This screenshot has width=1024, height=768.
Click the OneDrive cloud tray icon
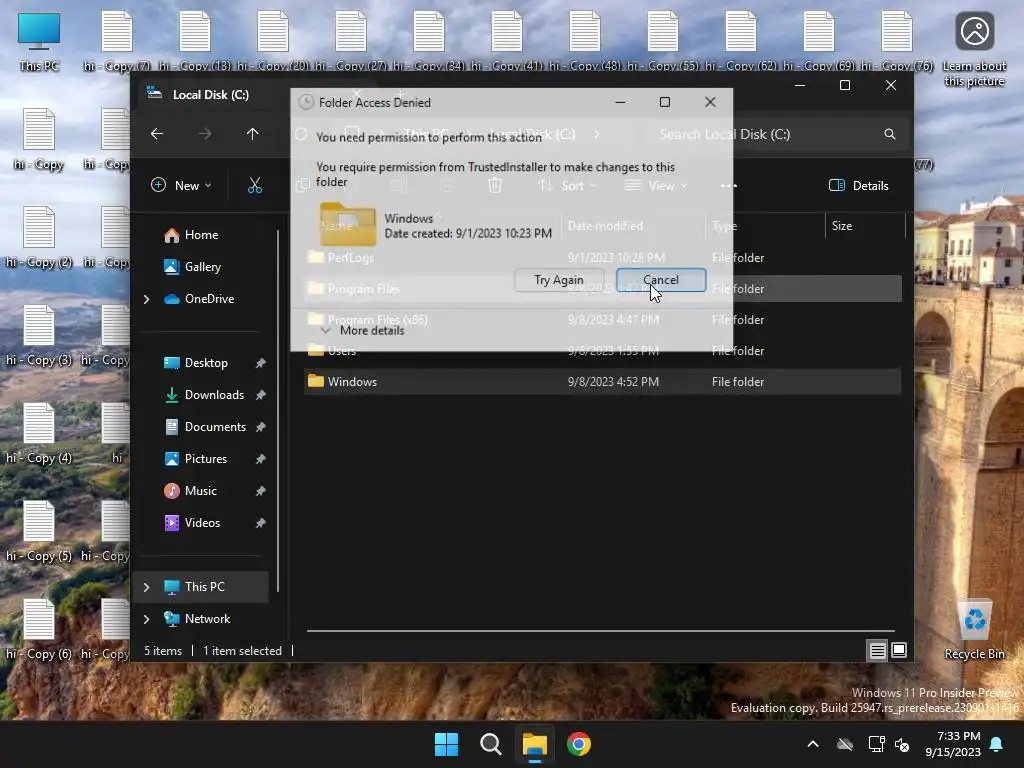[845, 744]
